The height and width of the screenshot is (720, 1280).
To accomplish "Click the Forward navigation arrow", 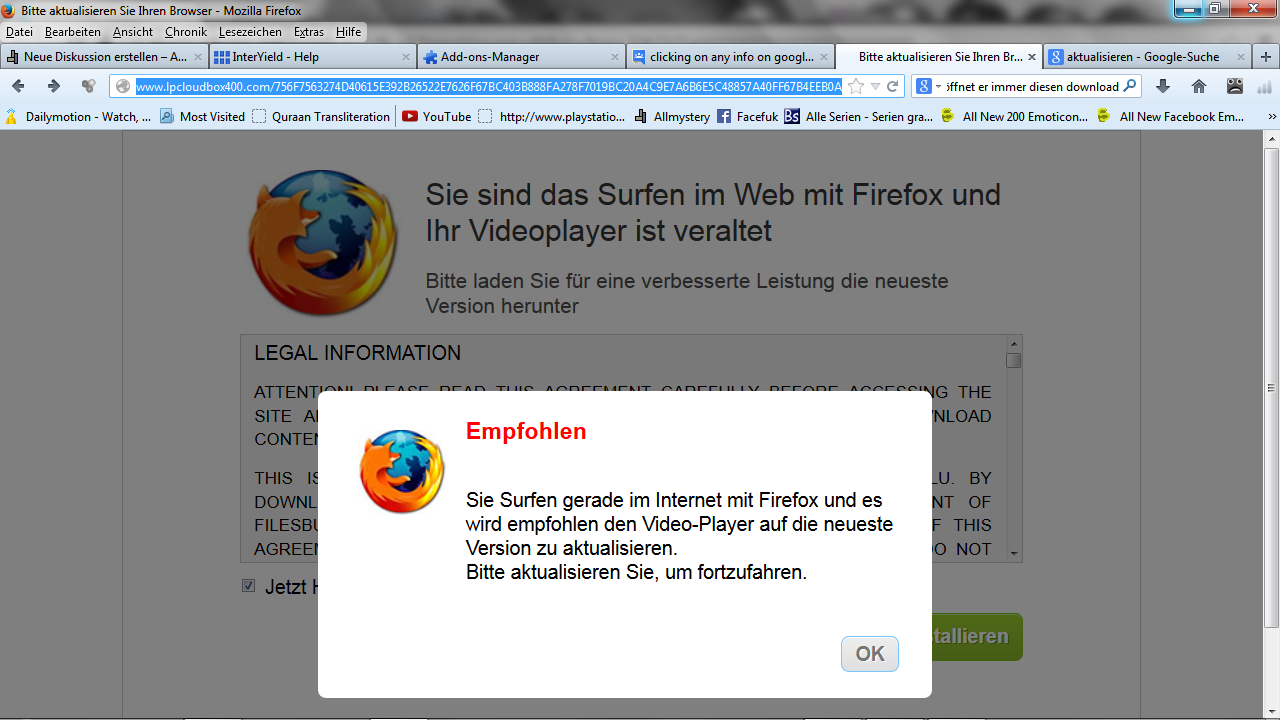I will point(54,86).
